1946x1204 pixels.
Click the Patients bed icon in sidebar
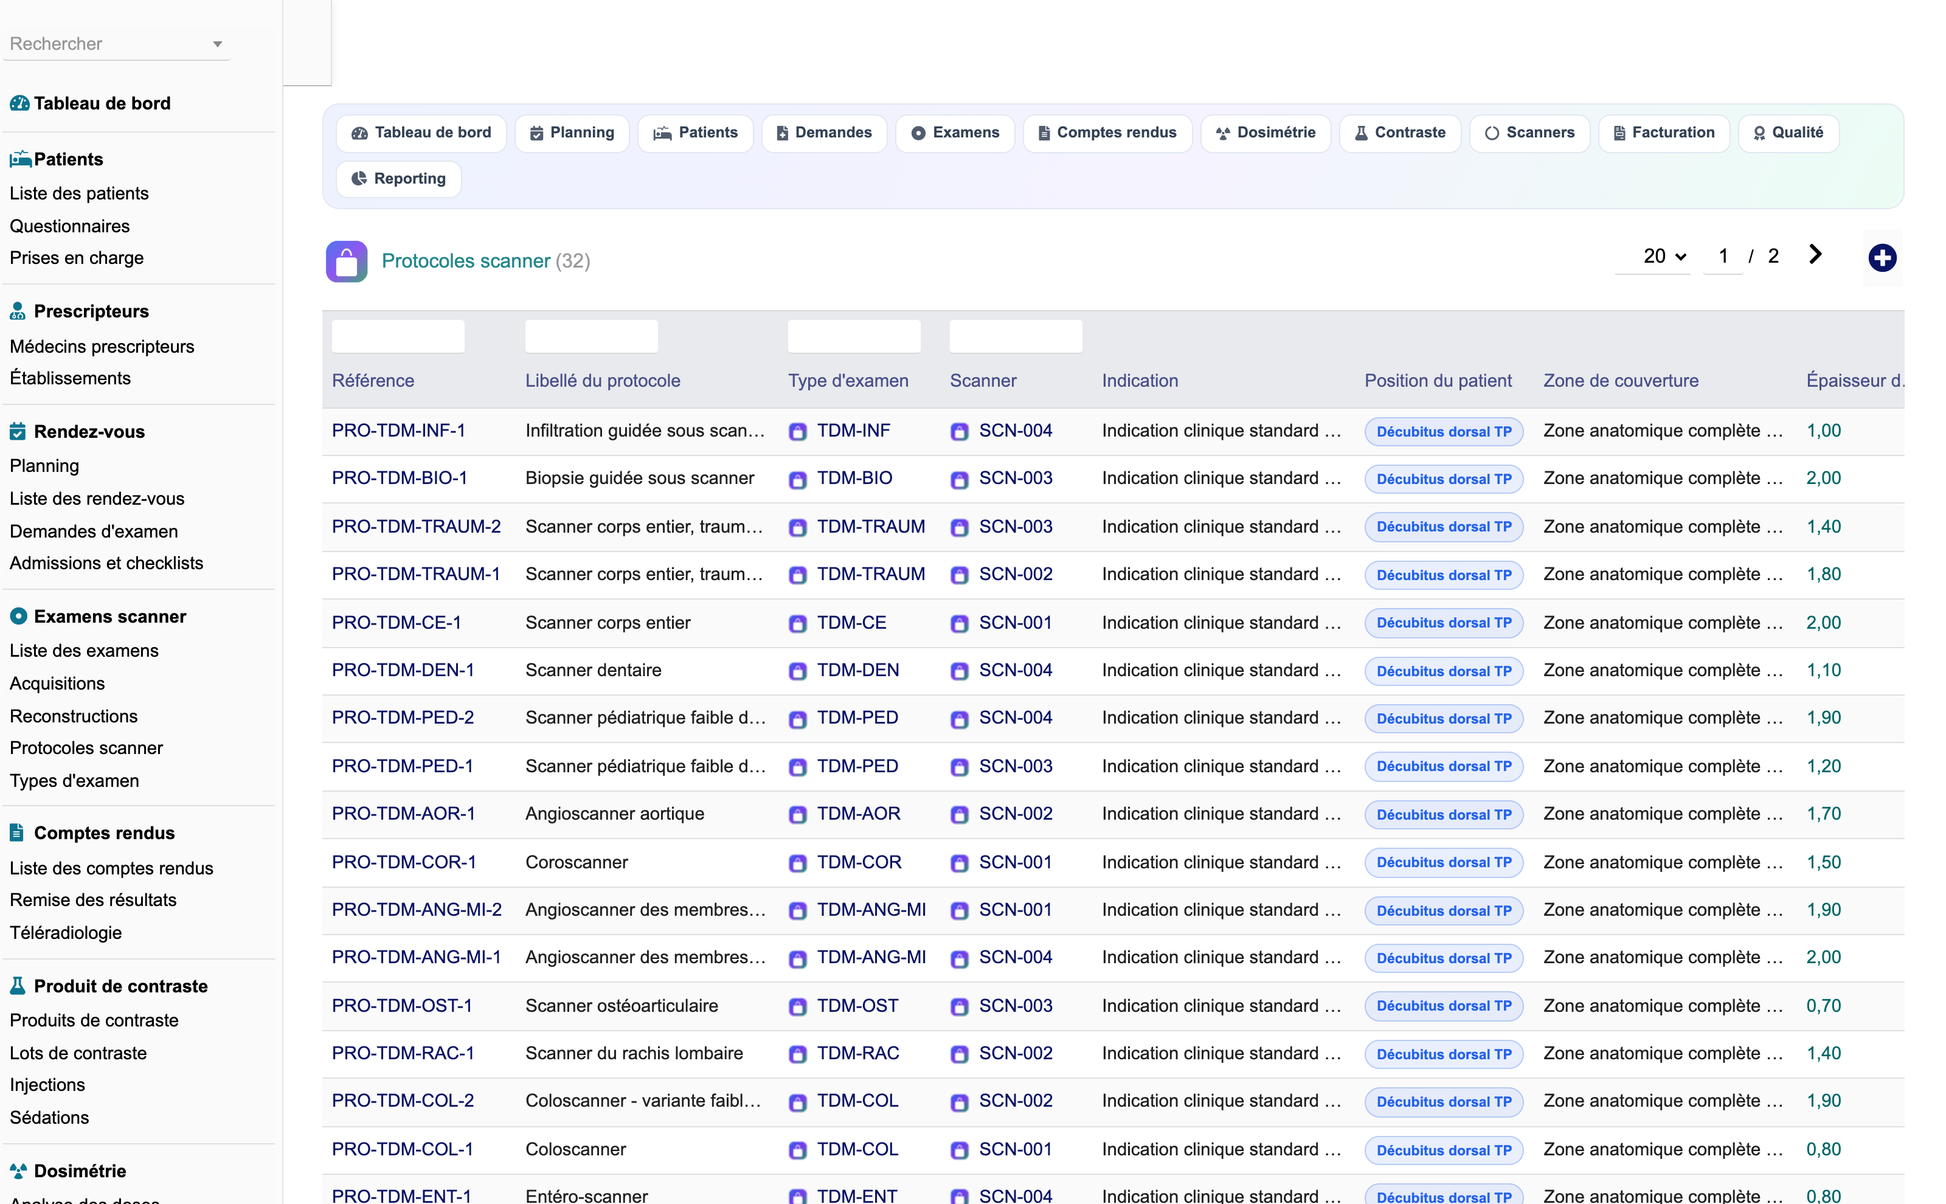point(20,159)
